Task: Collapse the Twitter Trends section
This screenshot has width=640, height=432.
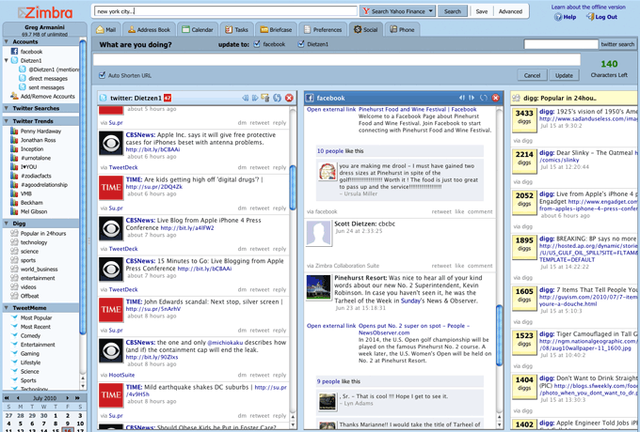Action: point(7,121)
